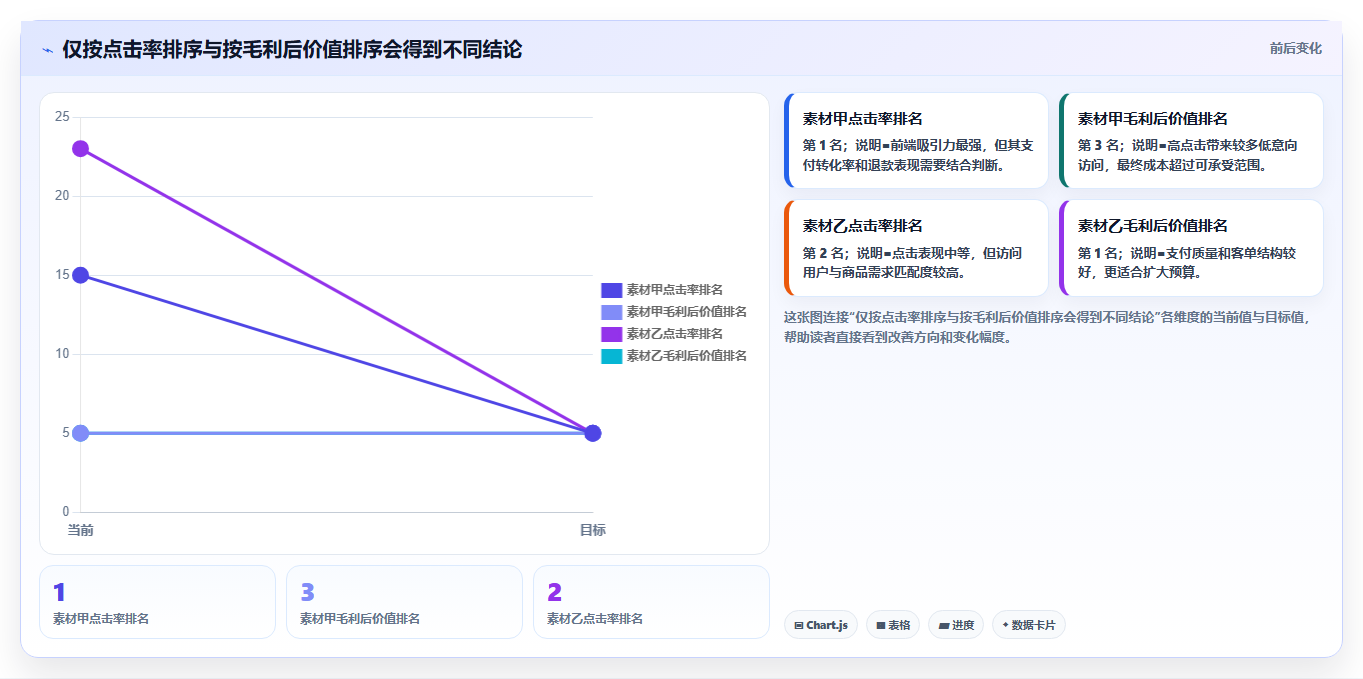Click 素材甲毛利后价值排名 label under value 3
The width and height of the screenshot is (1363, 679).
coord(360,619)
